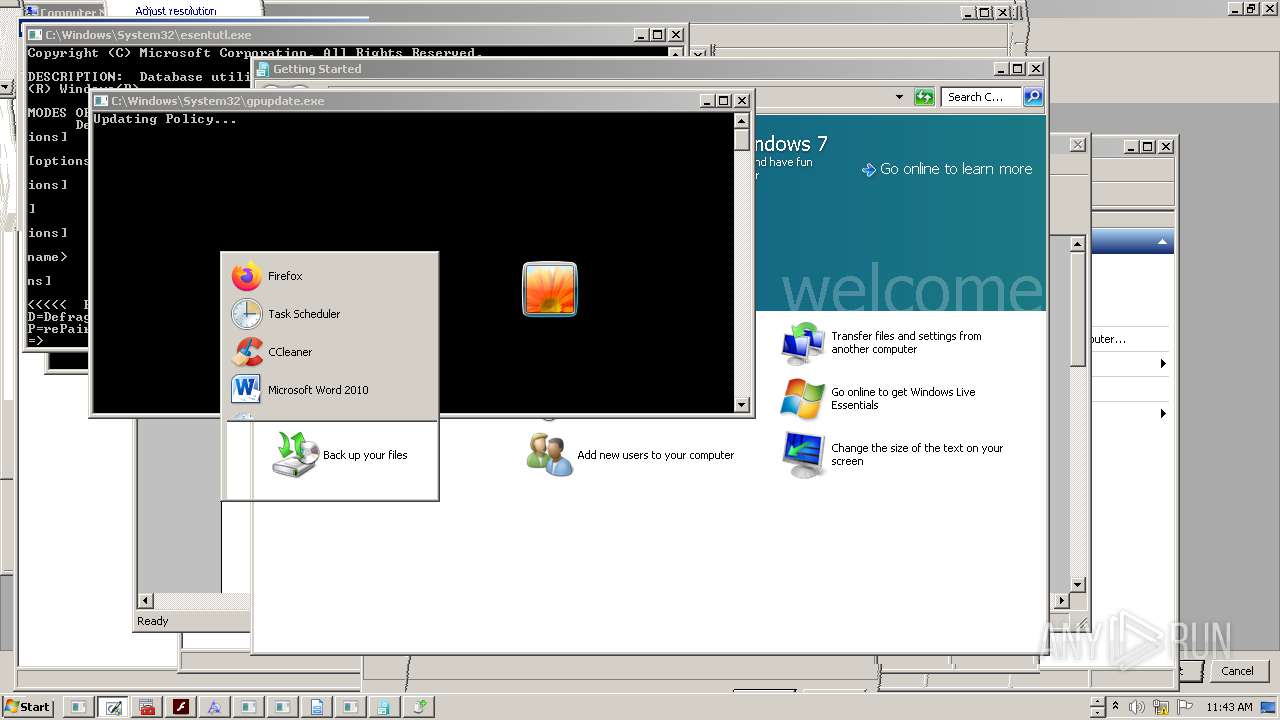Open the network warning tray icon

click(1160, 707)
